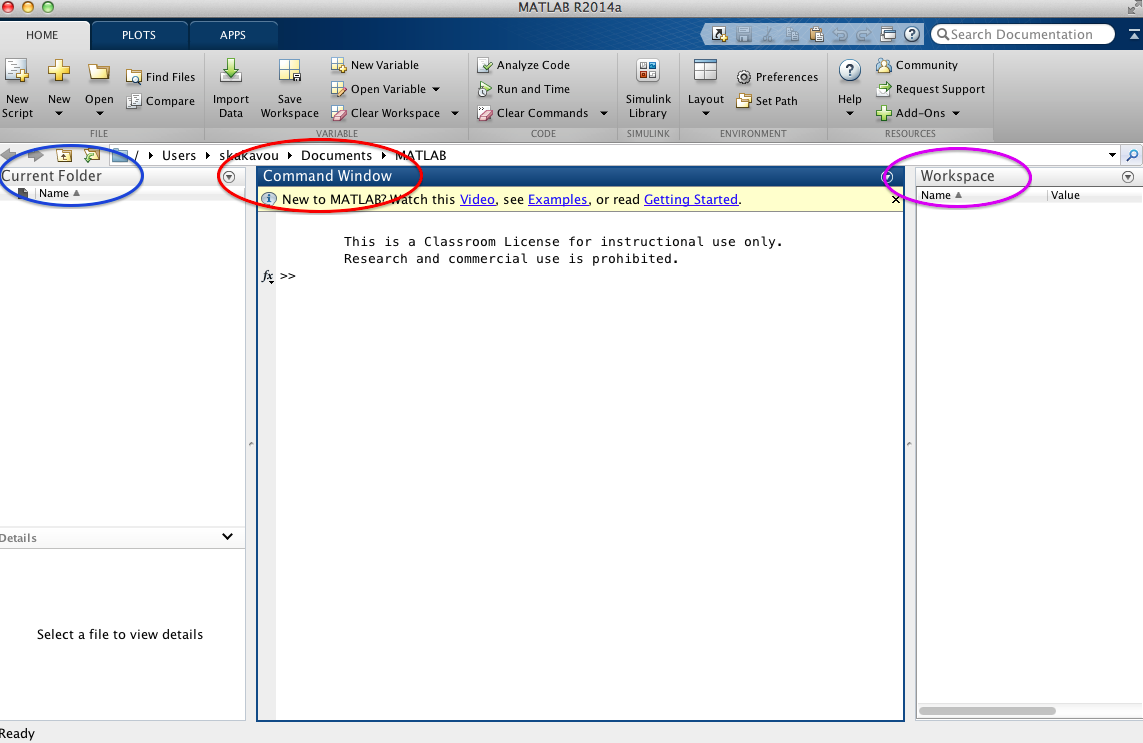
Task: Click Clear Commands in the Code section
Action: (533, 113)
